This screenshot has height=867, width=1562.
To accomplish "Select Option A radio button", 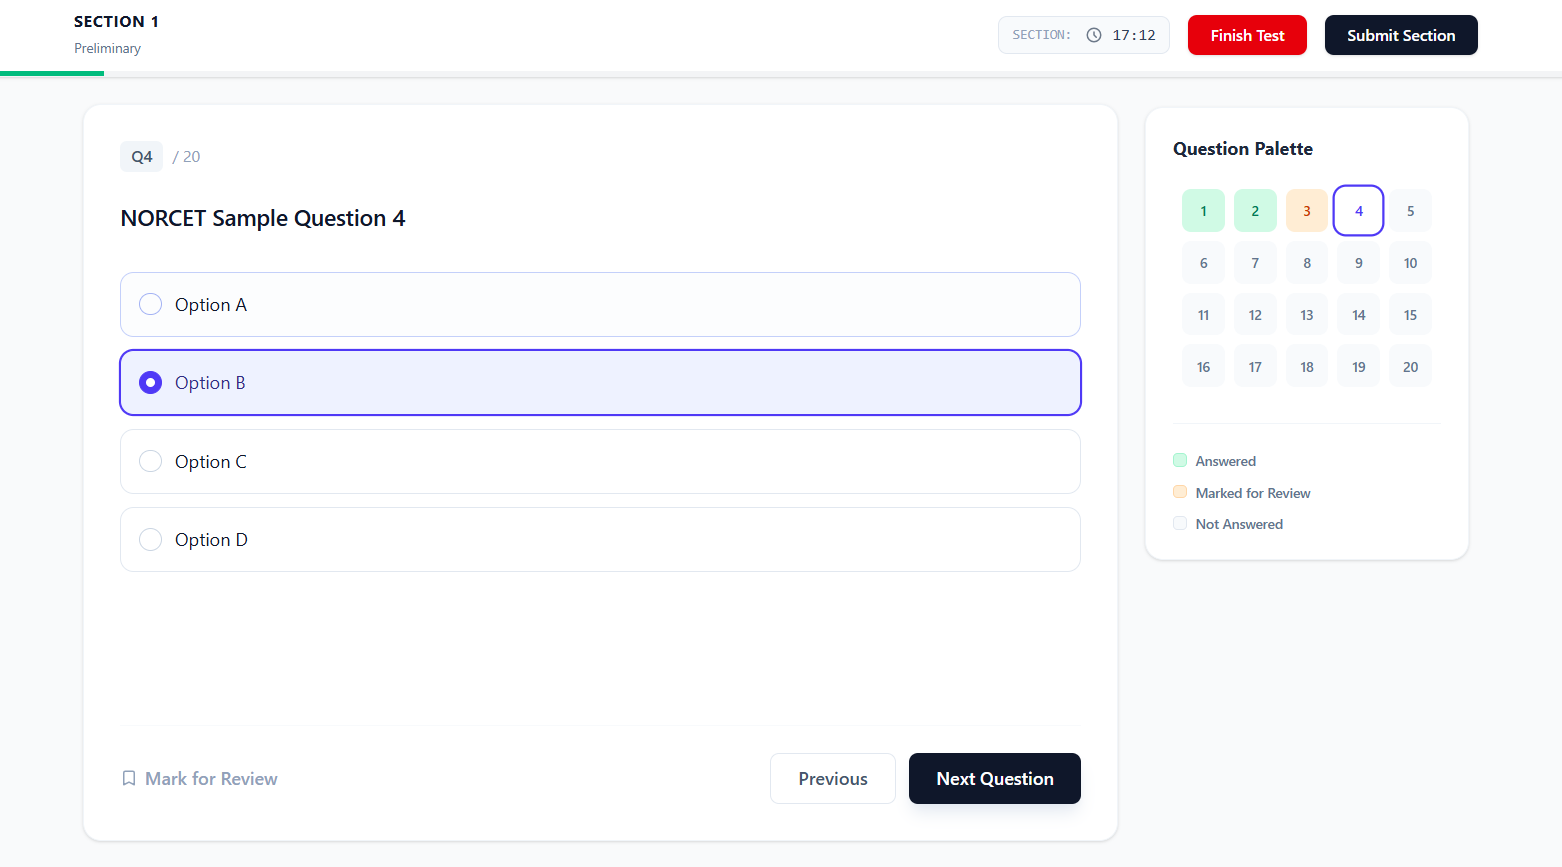I will (x=150, y=304).
